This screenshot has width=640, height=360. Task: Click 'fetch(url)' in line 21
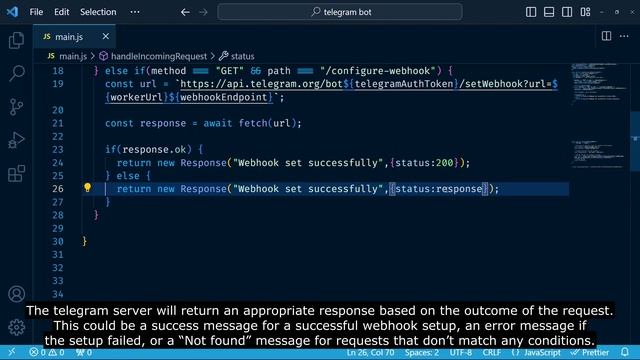pyautogui.click(x=267, y=123)
